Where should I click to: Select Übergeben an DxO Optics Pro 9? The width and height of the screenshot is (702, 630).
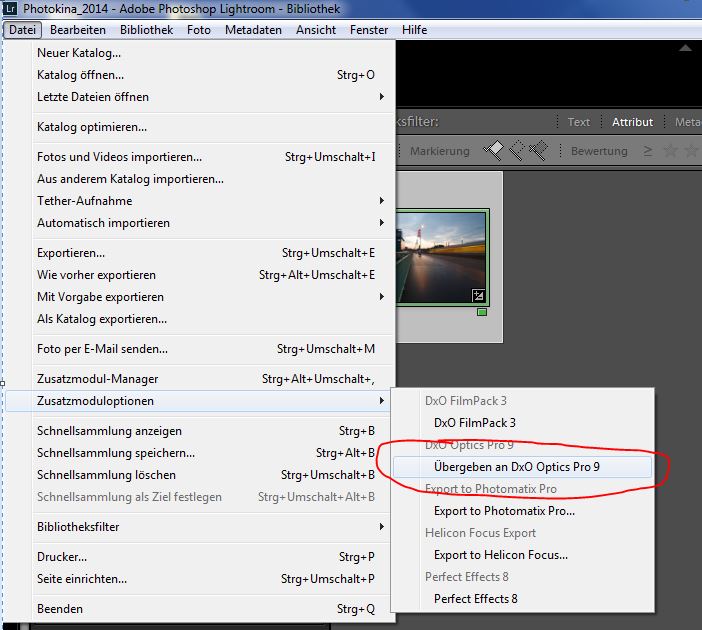(x=522, y=467)
